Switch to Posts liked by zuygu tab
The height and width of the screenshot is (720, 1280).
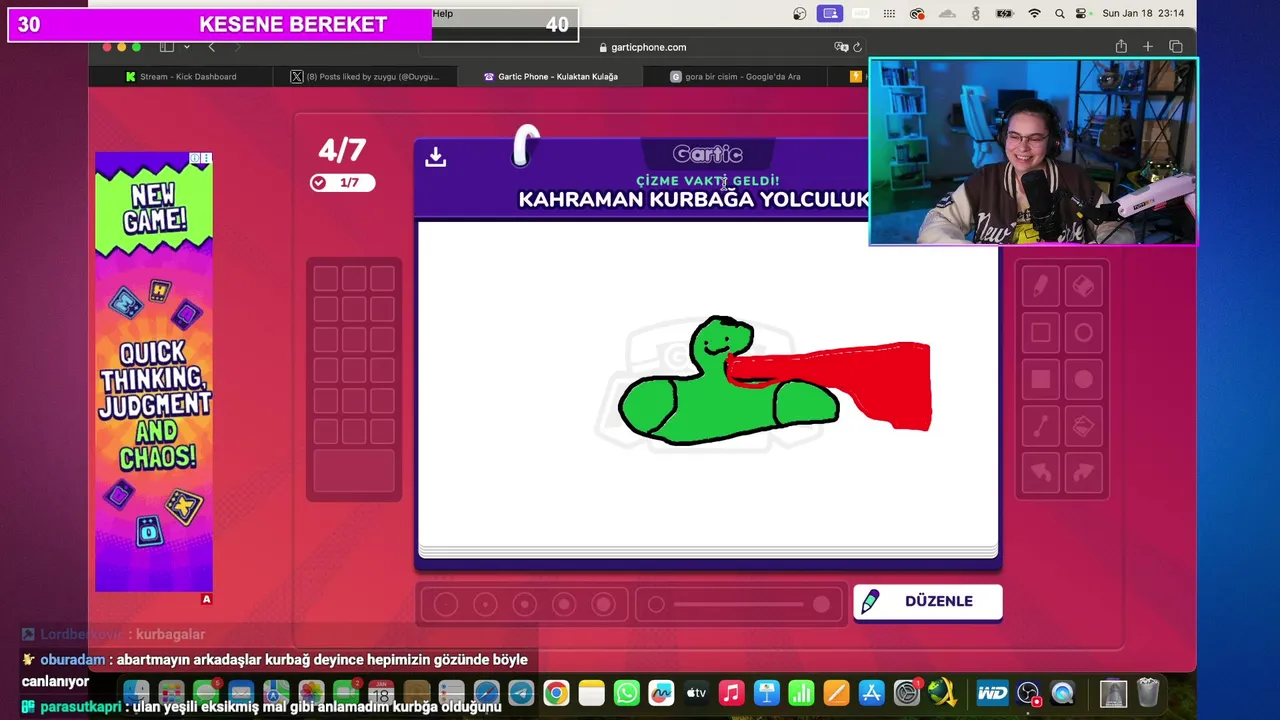[x=365, y=77]
